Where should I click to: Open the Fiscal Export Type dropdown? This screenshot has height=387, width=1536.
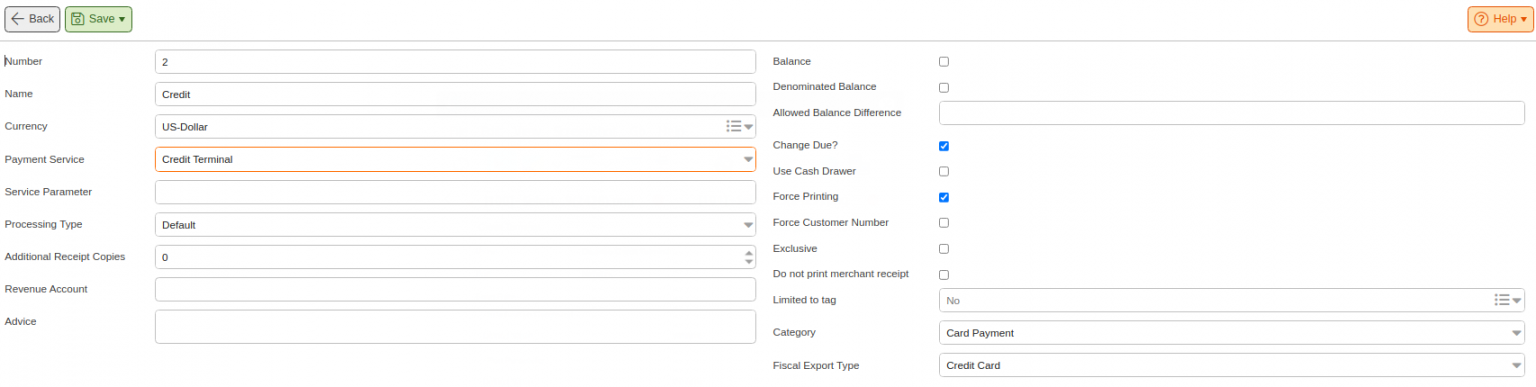click(x=1232, y=365)
